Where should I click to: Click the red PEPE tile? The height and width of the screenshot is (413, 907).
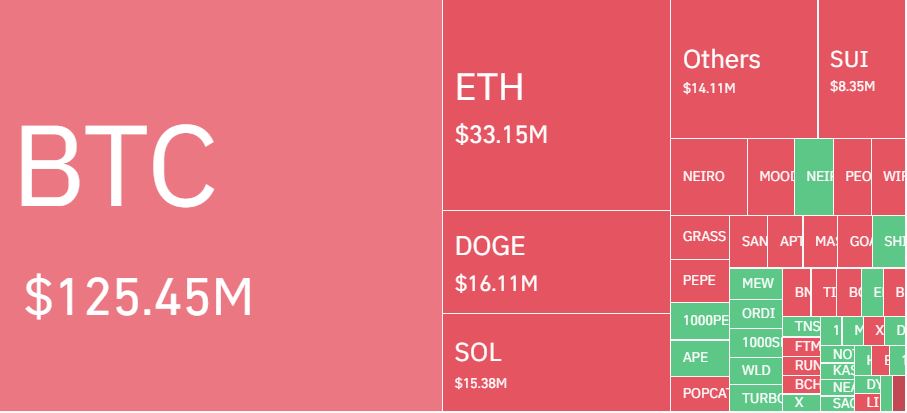[x=700, y=281]
